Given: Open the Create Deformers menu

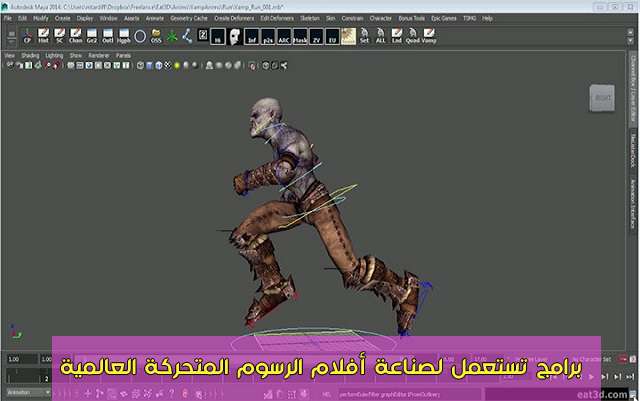Looking at the screenshot, I should (234, 18).
